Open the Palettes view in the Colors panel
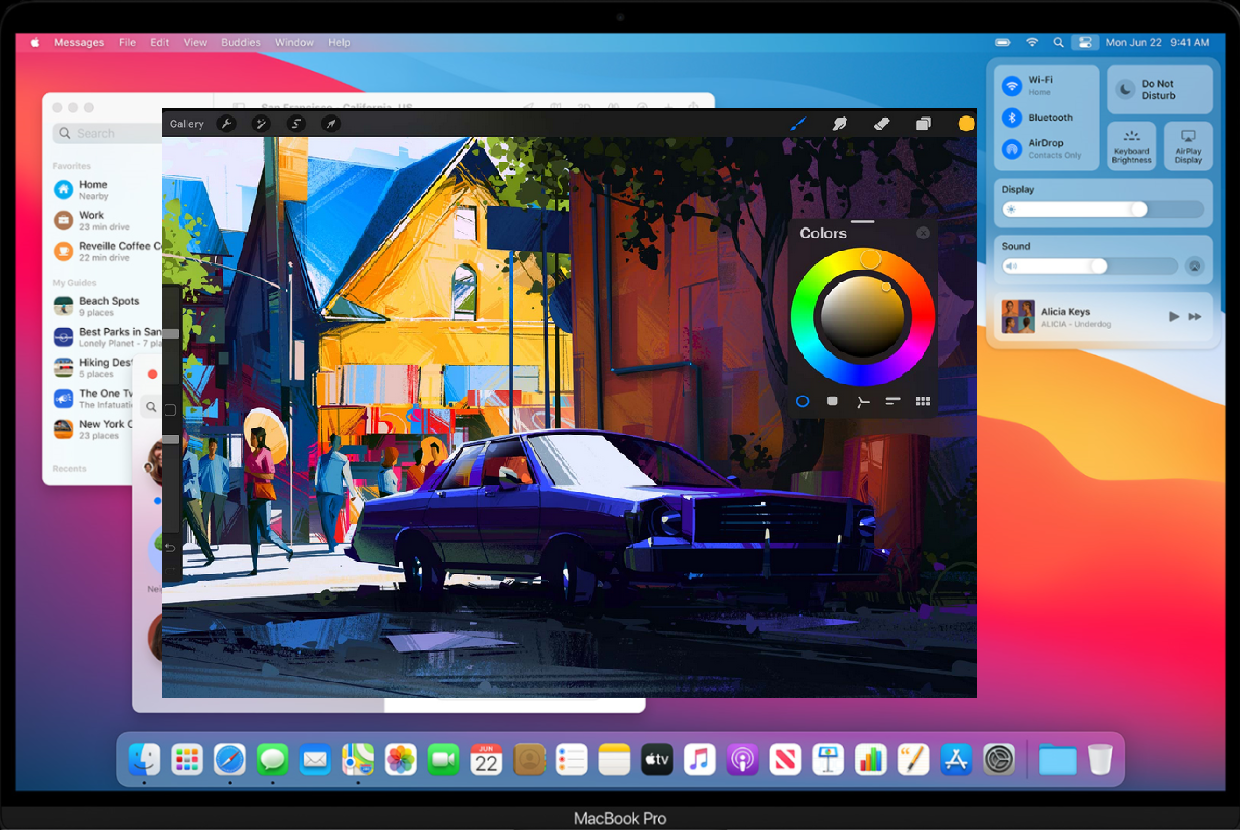 coord(922,401)
